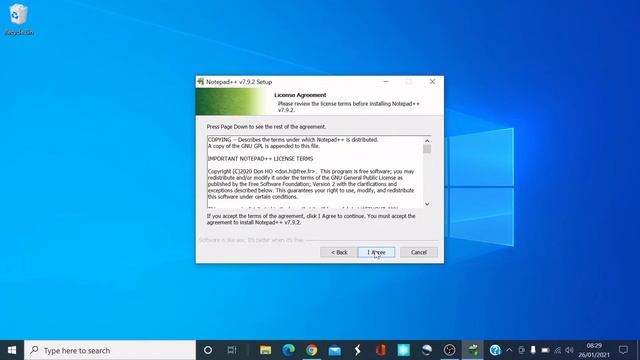Click the microphone tray icon
This screenshot has width=640, height=360.
[x=533, y=350]
